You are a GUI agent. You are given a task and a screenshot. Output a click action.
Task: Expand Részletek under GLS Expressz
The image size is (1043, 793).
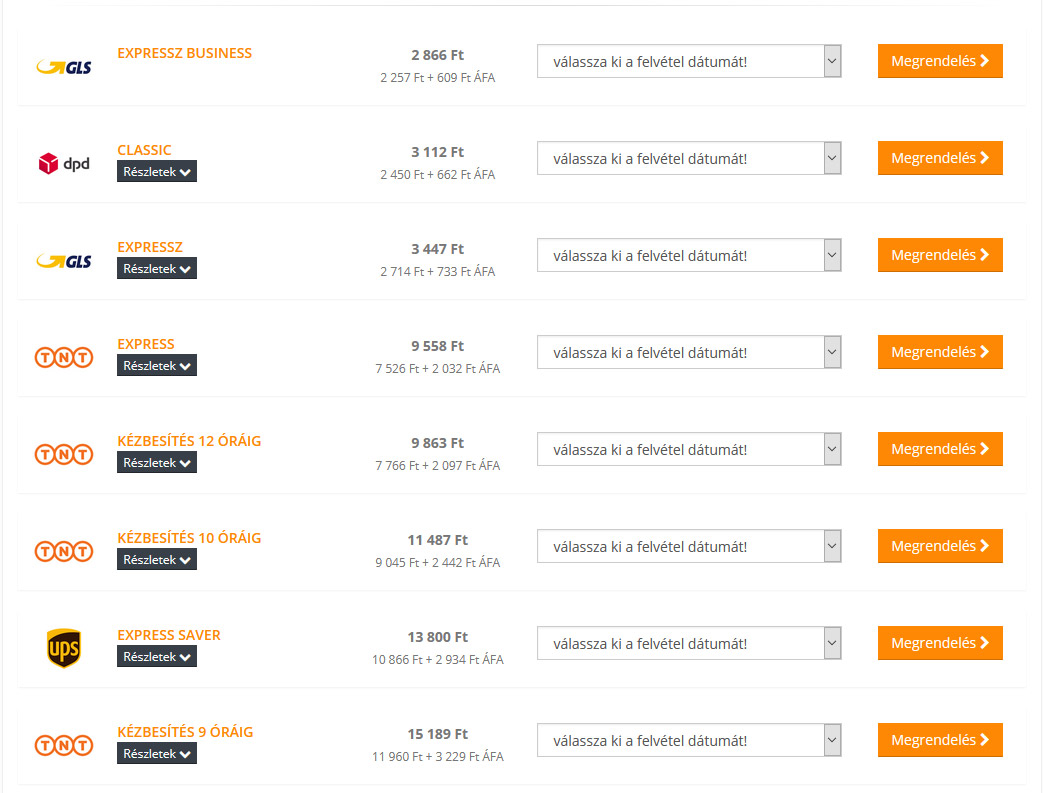click(157, 269)
